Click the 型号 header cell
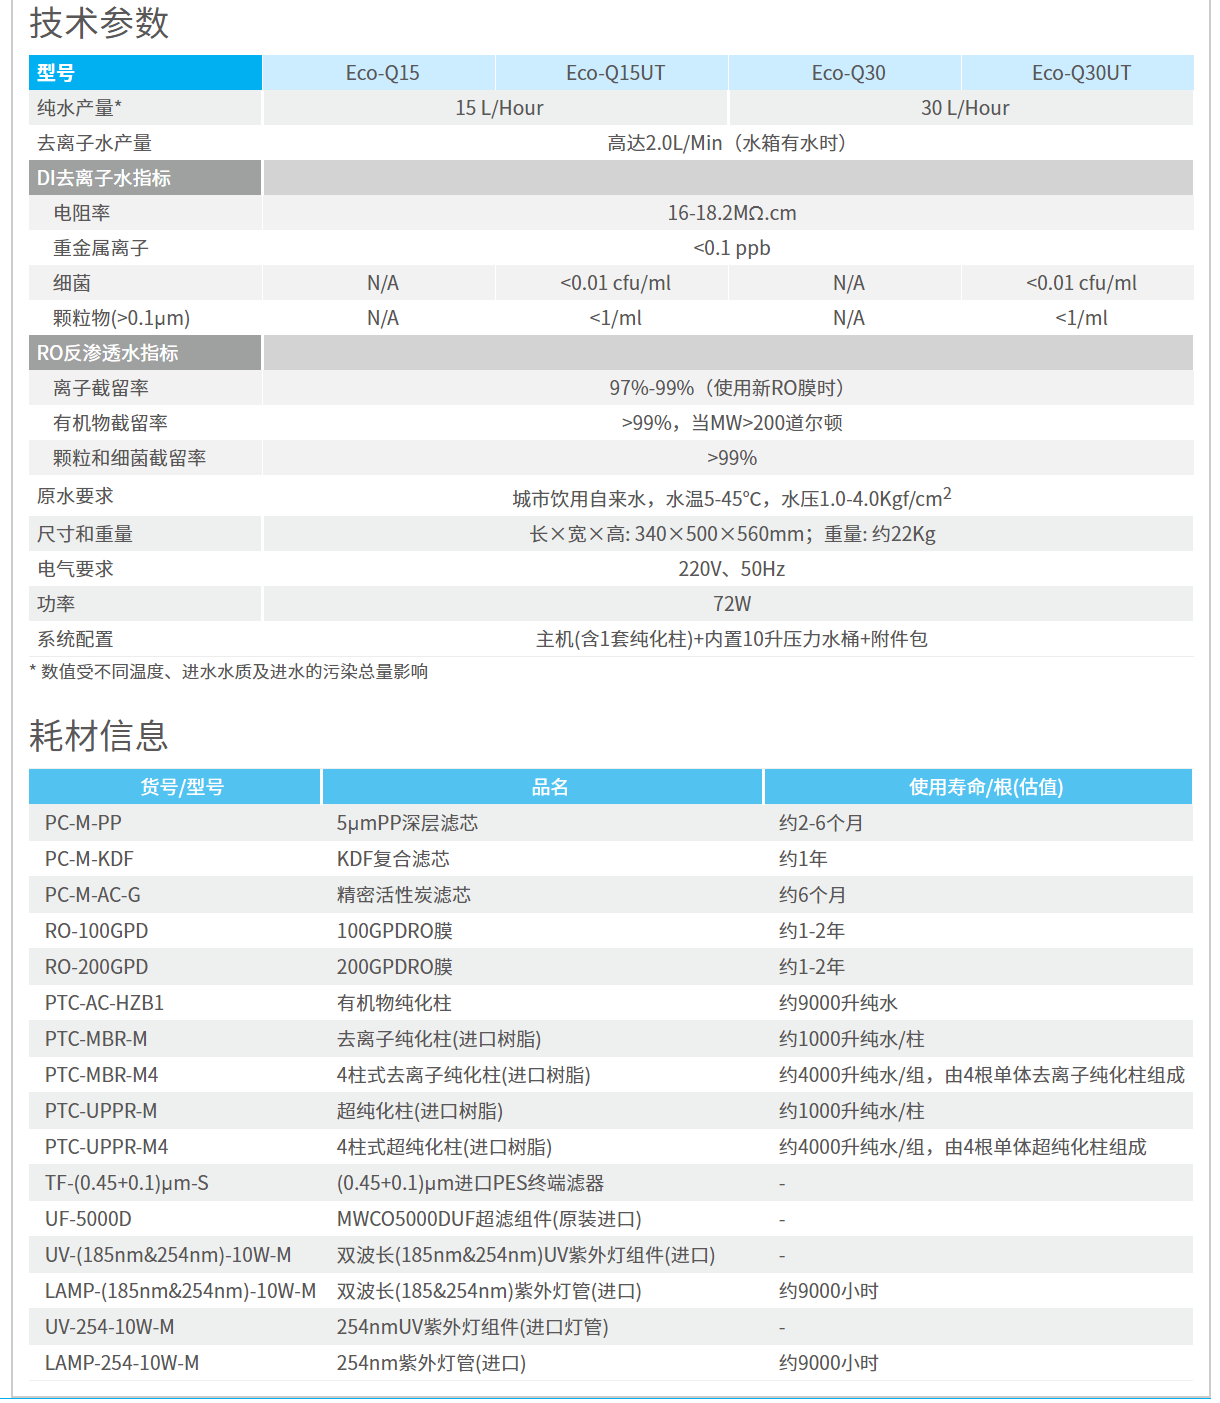The width and height of the screenshot is (1220, 1403). (x=56, y=73)
